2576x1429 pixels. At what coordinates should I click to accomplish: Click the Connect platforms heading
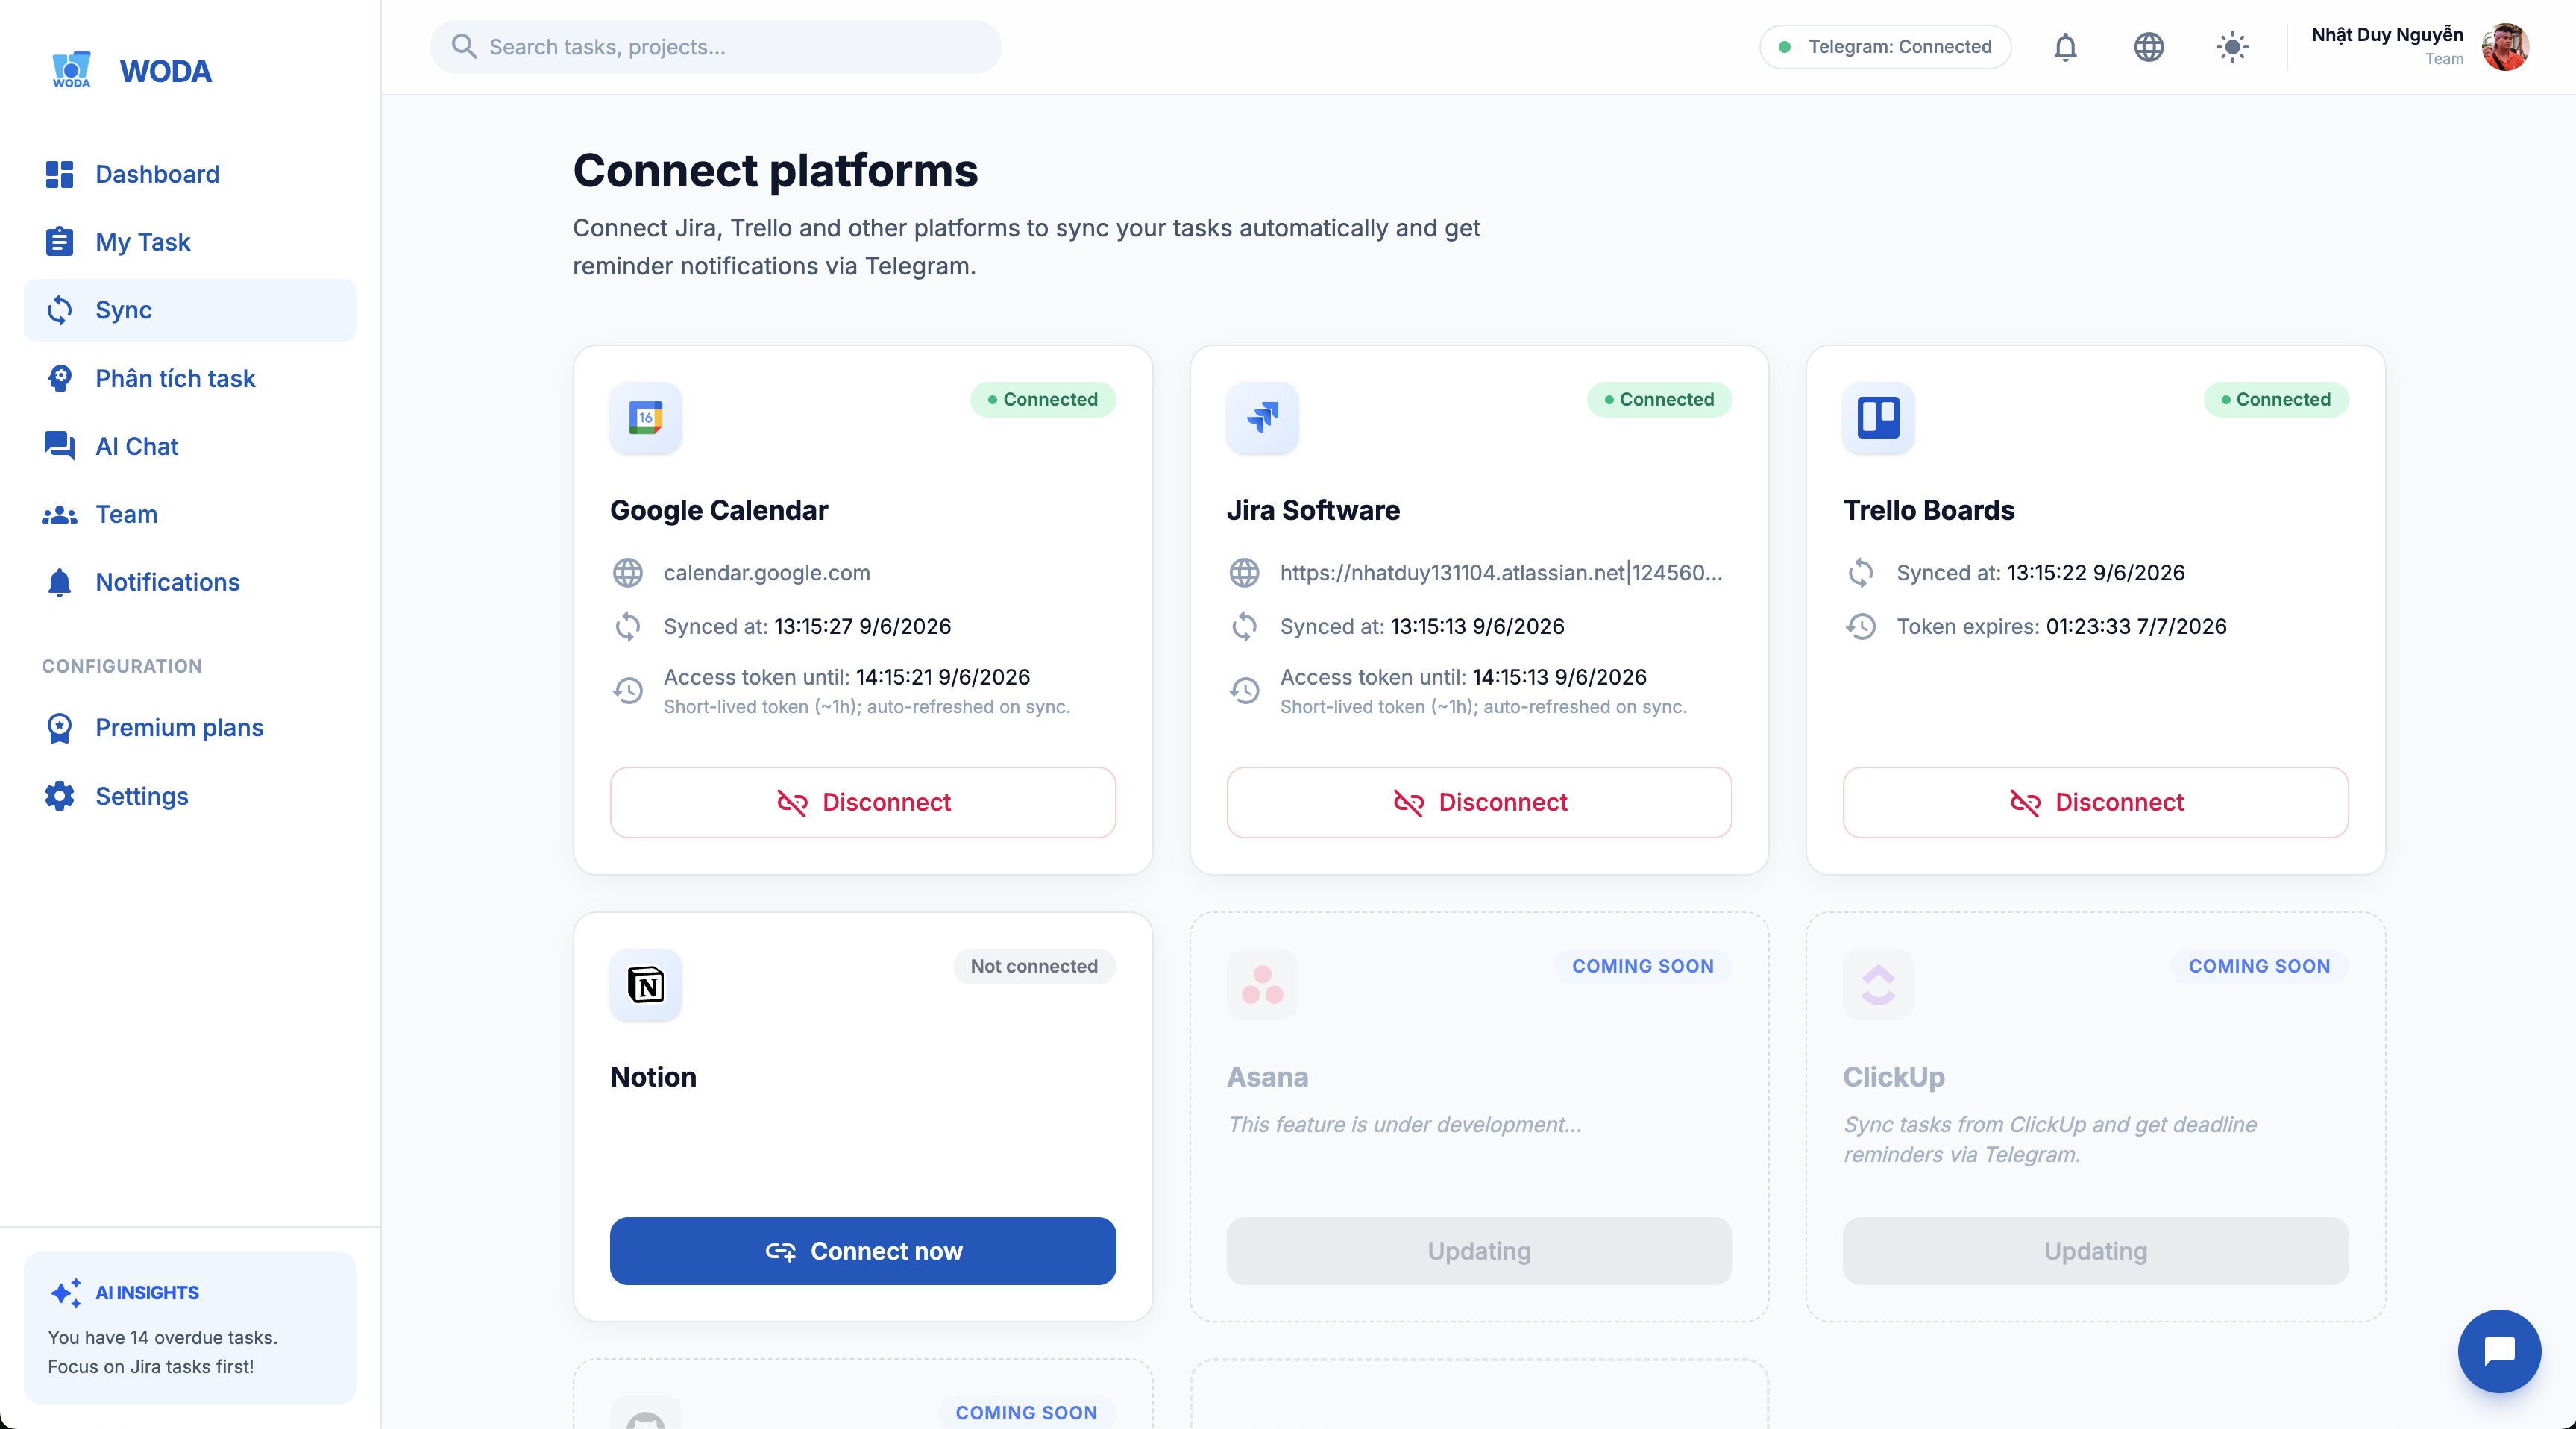pos(775,170)
